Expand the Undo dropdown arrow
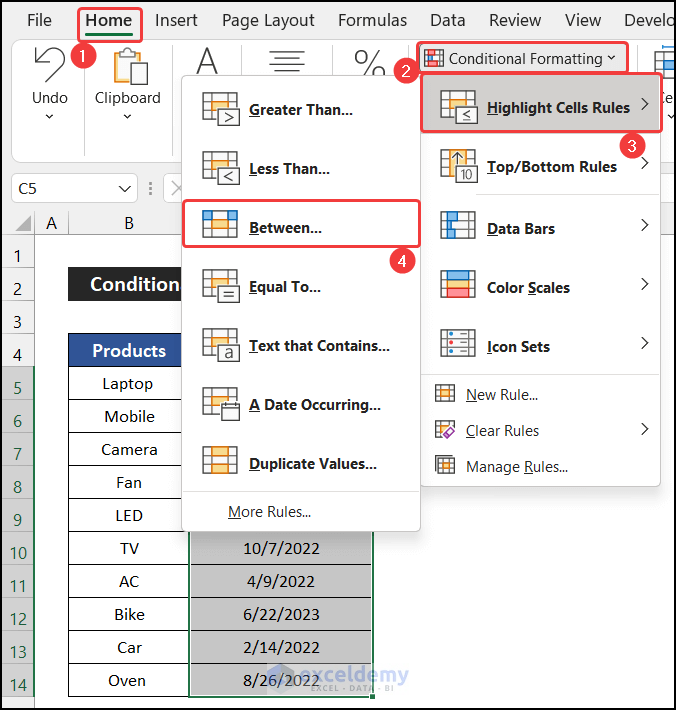The image size is (676, 710). pyautogui.click(x=49, y=116)
